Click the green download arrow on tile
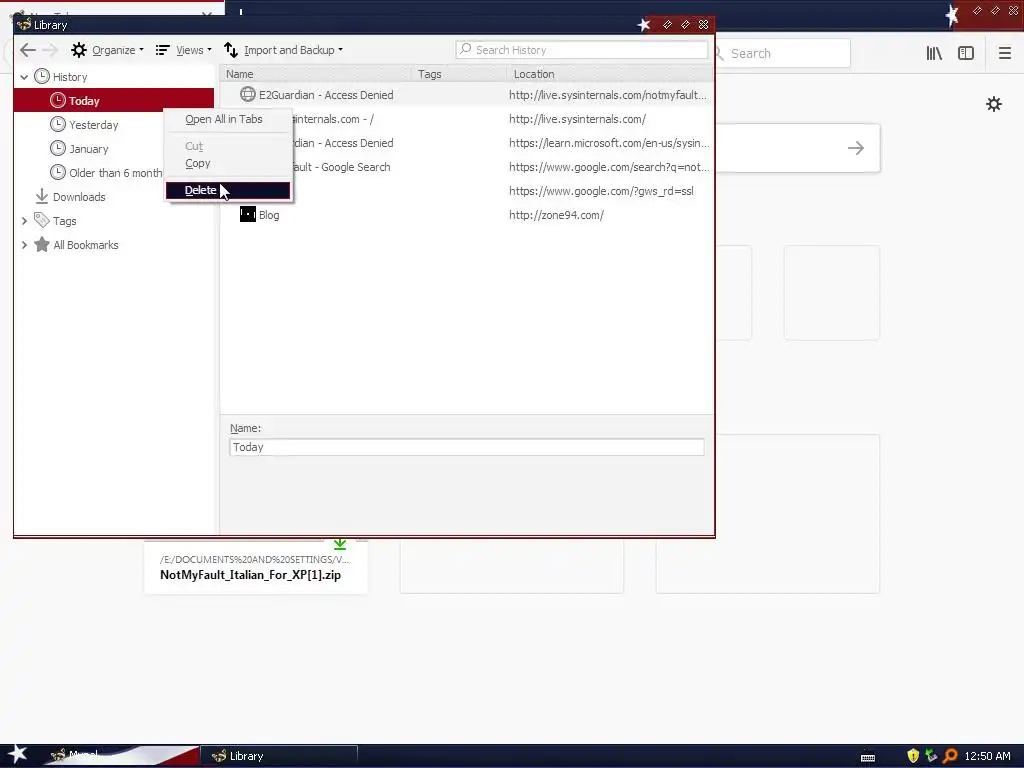 340,543
